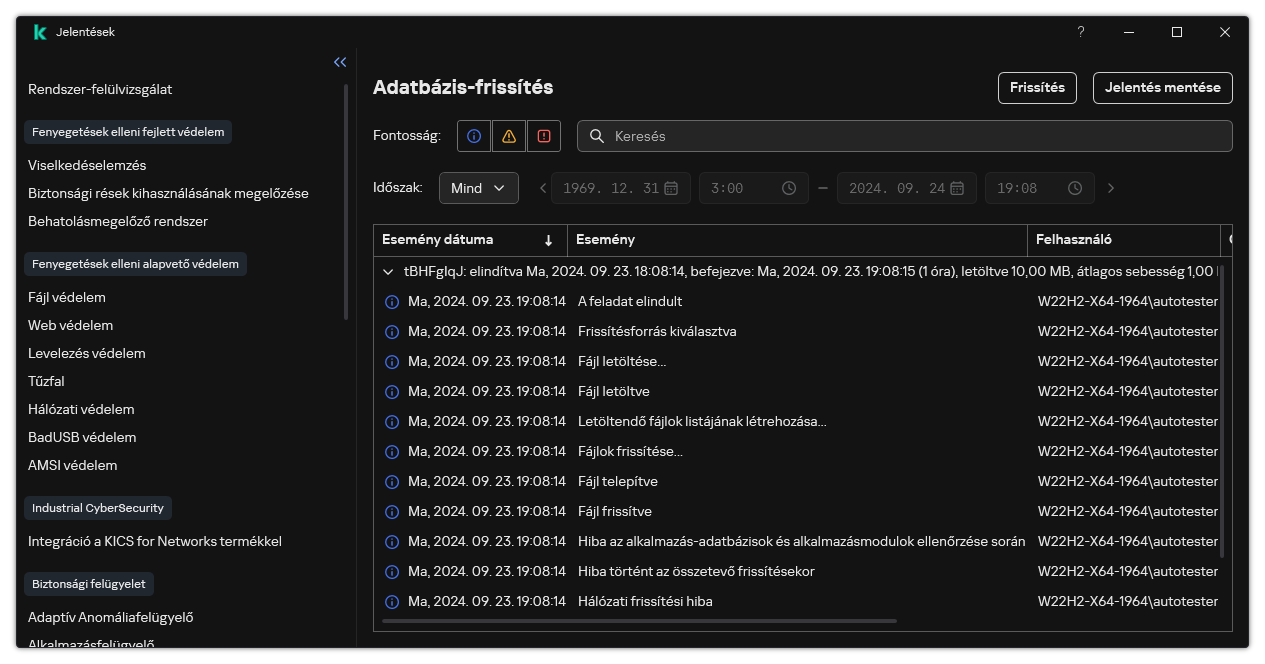
Task: Open the Tűzfal report section
Action: [x=46, y=381]
